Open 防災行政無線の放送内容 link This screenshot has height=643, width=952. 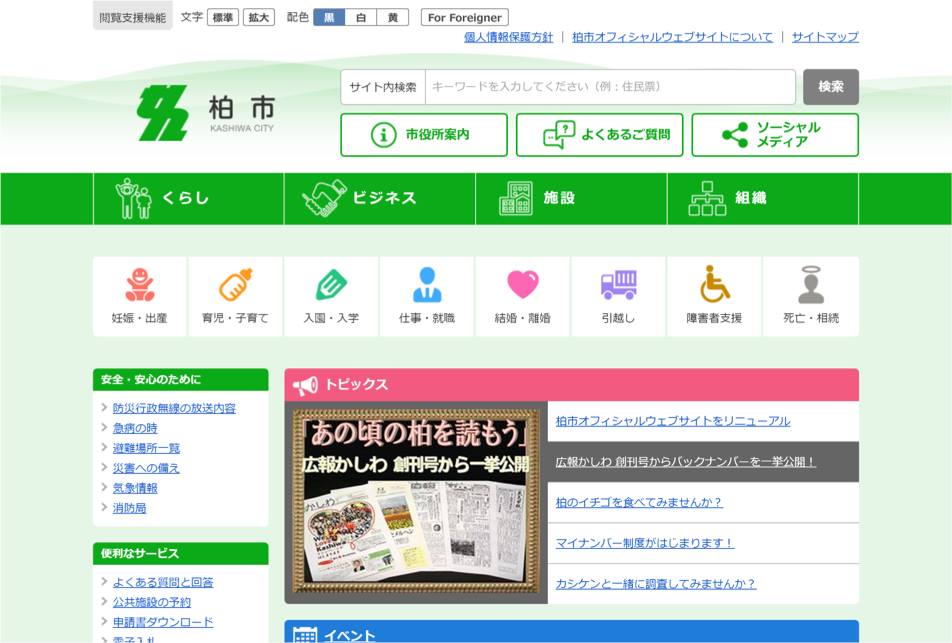(x=174, y=408)
